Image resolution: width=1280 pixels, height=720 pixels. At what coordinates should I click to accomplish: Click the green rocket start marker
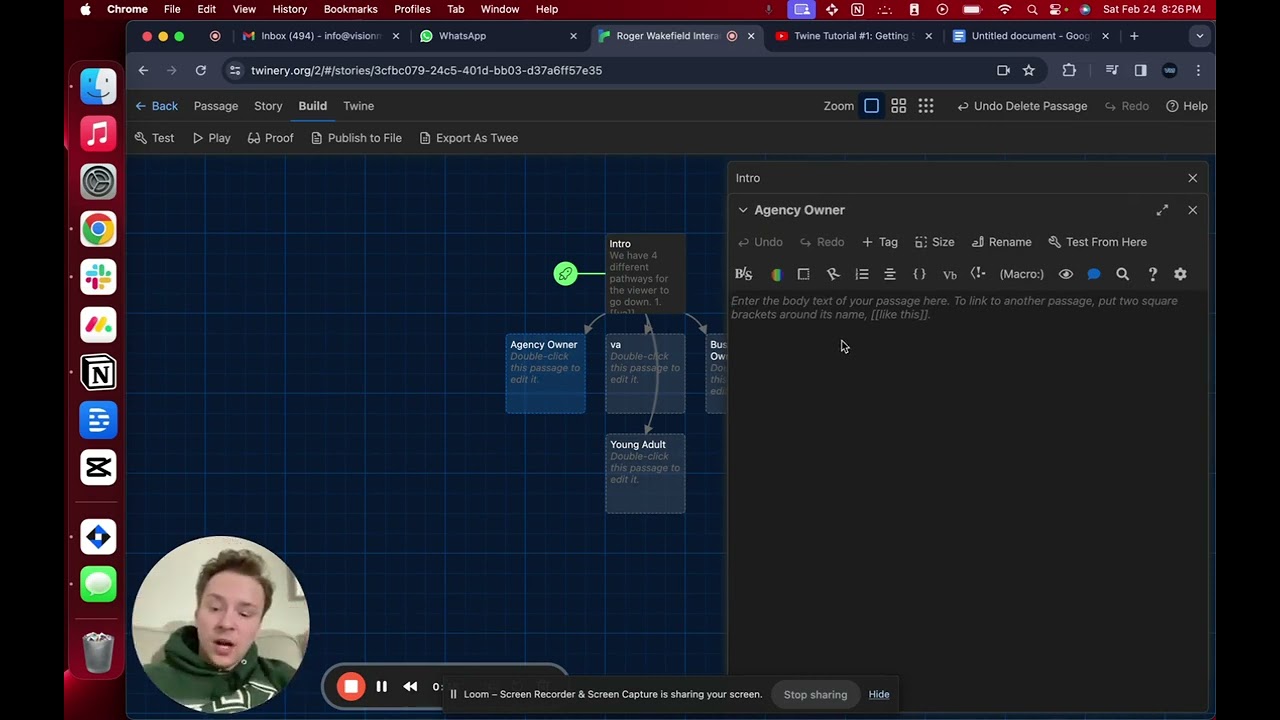click(x=566, y=273)
